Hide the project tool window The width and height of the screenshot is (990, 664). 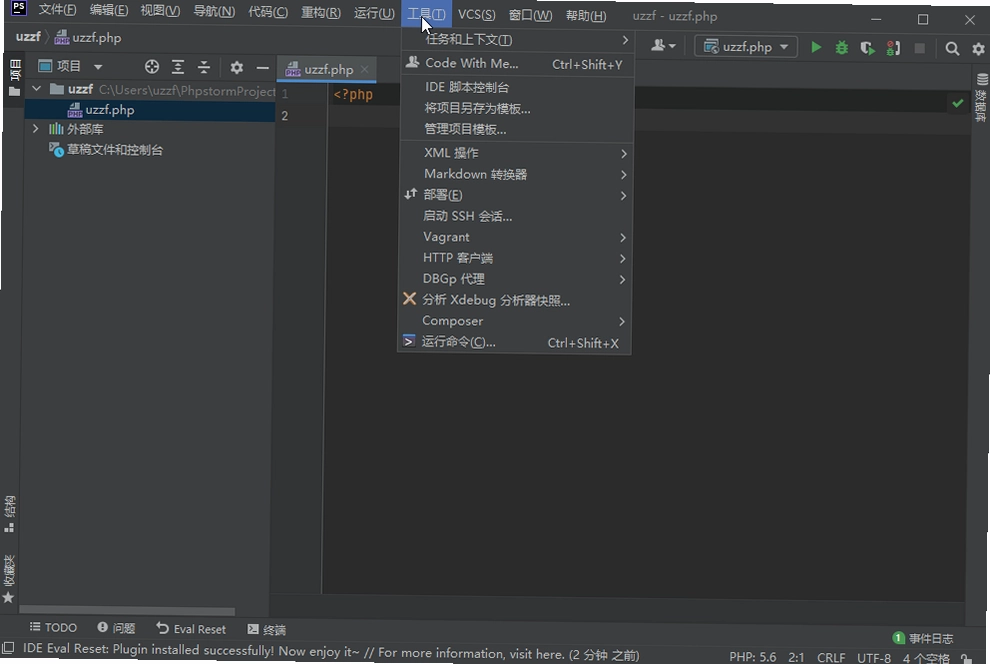point(262,68)
